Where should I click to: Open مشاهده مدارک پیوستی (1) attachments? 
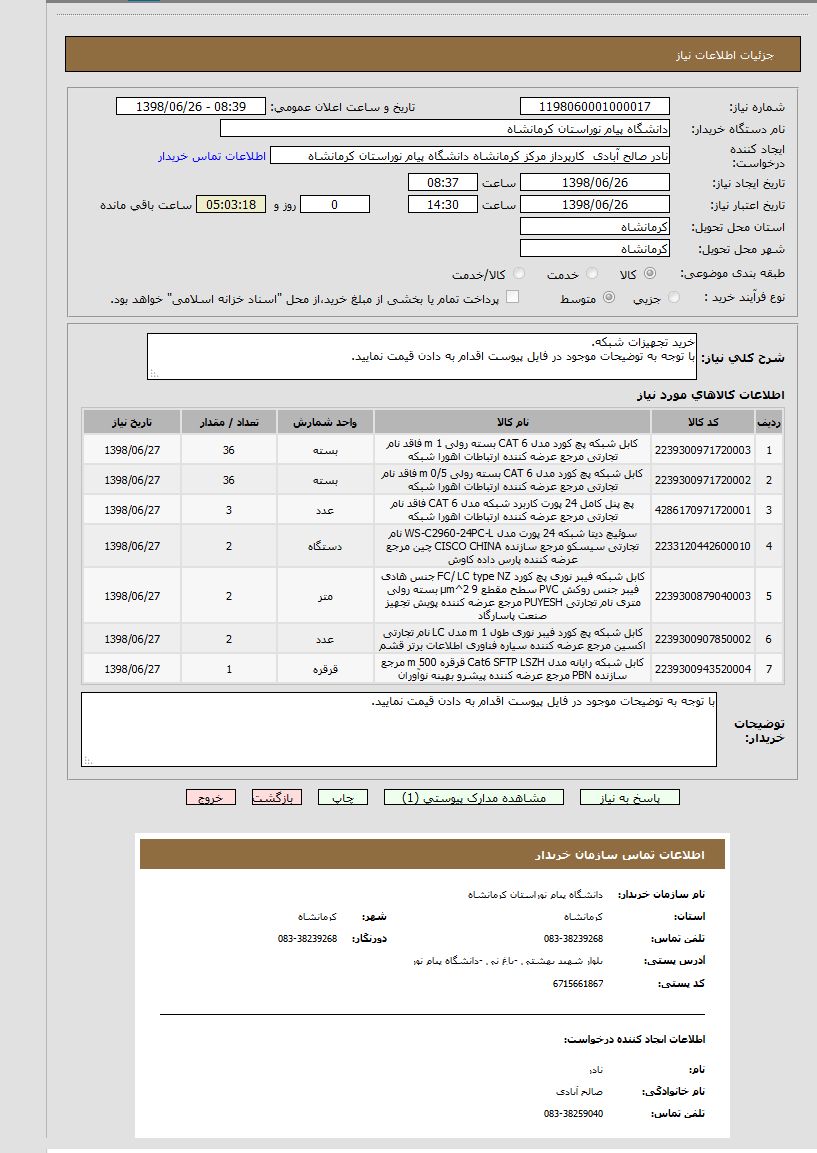[473, 797]
